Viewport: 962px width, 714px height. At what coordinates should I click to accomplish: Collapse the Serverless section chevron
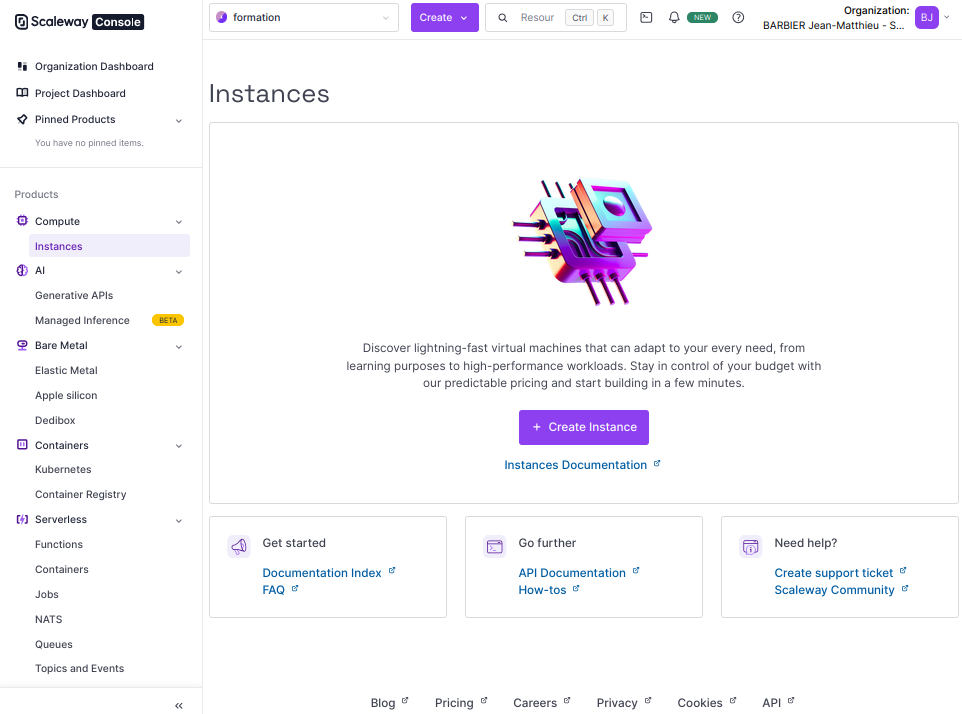click(x=179, y=521)
